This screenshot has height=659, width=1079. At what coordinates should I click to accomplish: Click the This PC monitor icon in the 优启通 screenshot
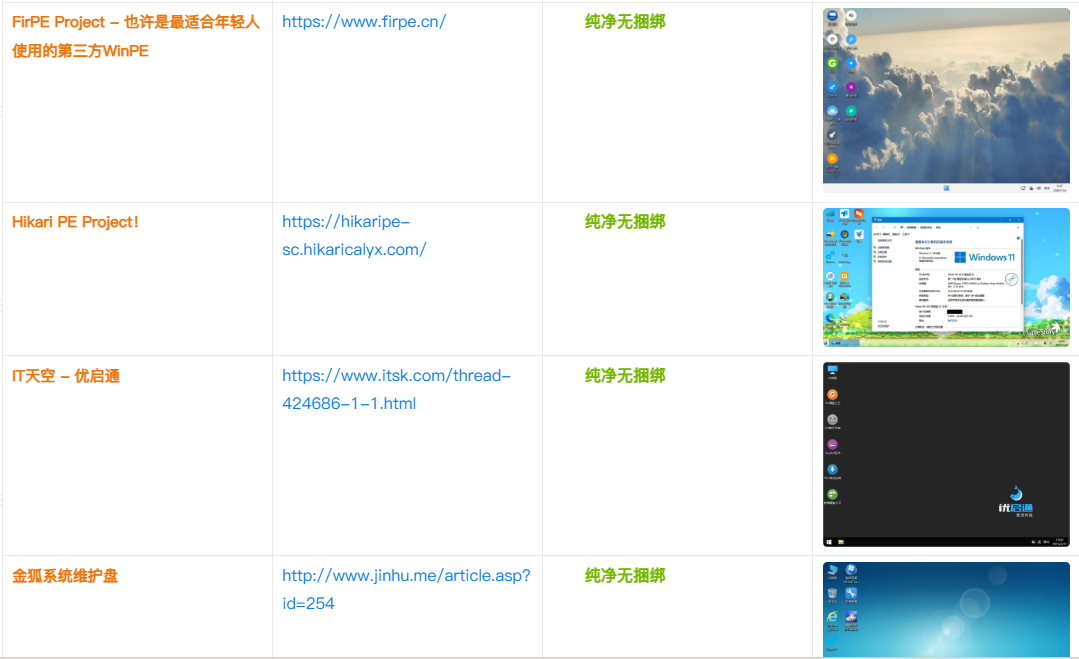point(832,371)
